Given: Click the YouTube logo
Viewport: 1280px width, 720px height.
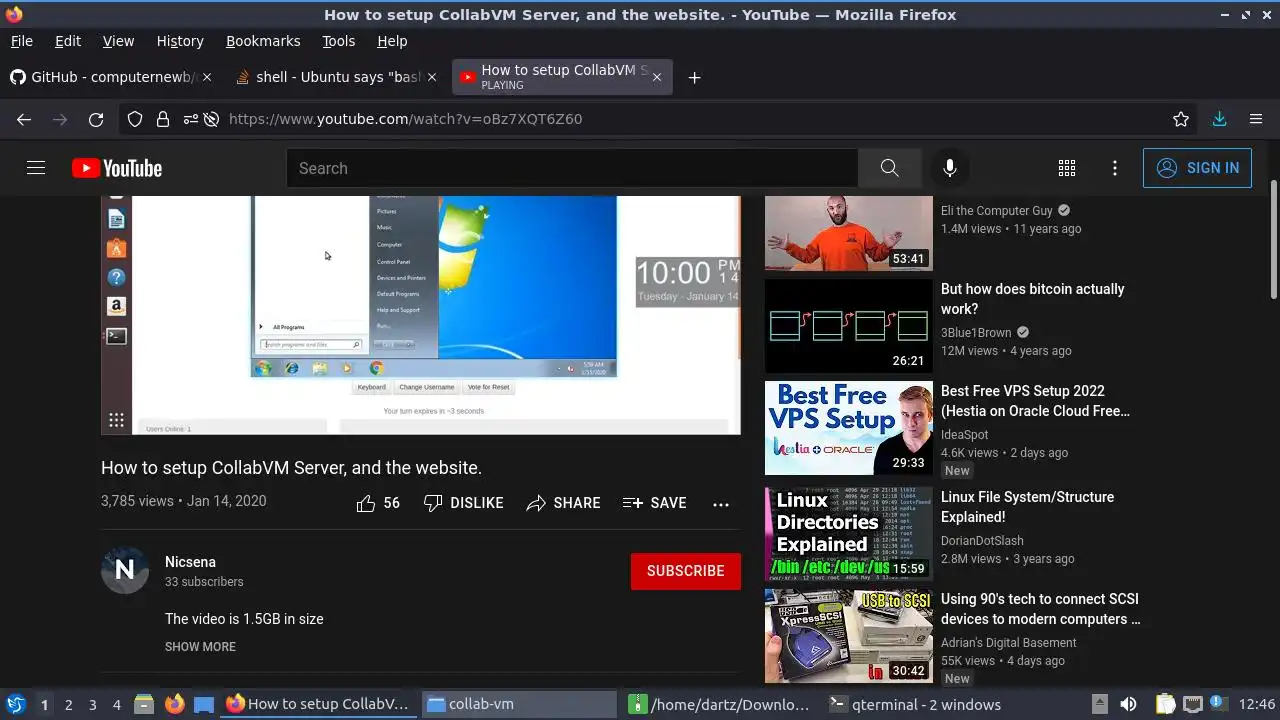Looking at the screenshot, I should point(117,168).
